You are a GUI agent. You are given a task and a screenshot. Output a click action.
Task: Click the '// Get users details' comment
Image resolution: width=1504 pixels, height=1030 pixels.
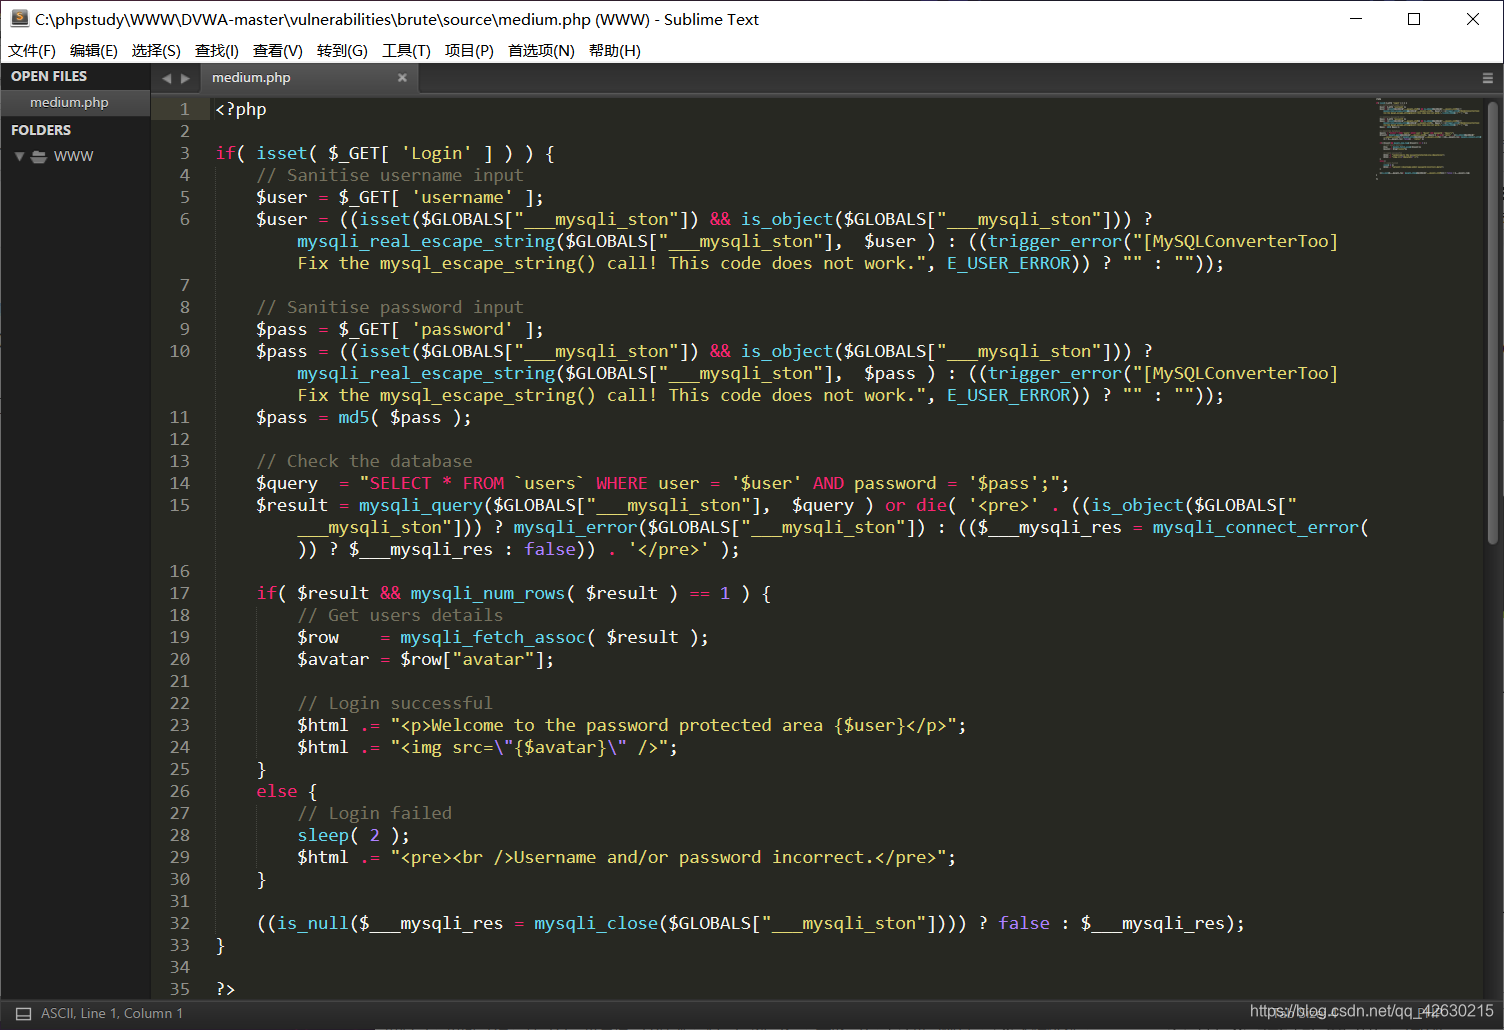tap(400, 615)
